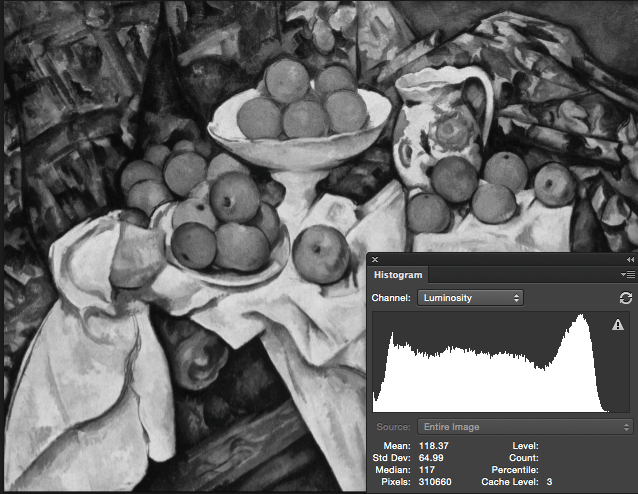Collapse the panel with the double-arrow icon
This screenshot has height=494, width=638.
coord(629,260)
